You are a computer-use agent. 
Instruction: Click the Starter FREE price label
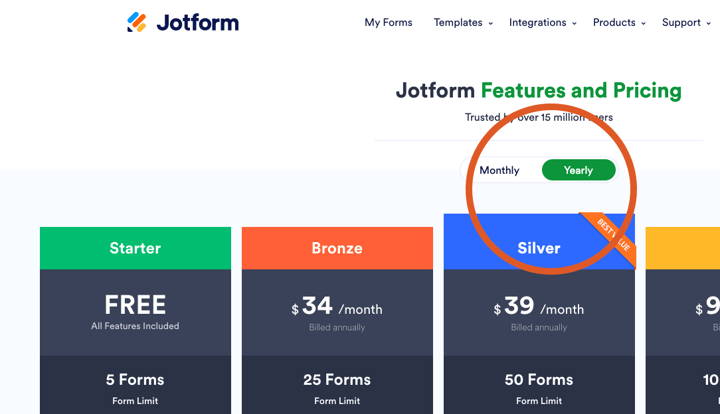135,304
